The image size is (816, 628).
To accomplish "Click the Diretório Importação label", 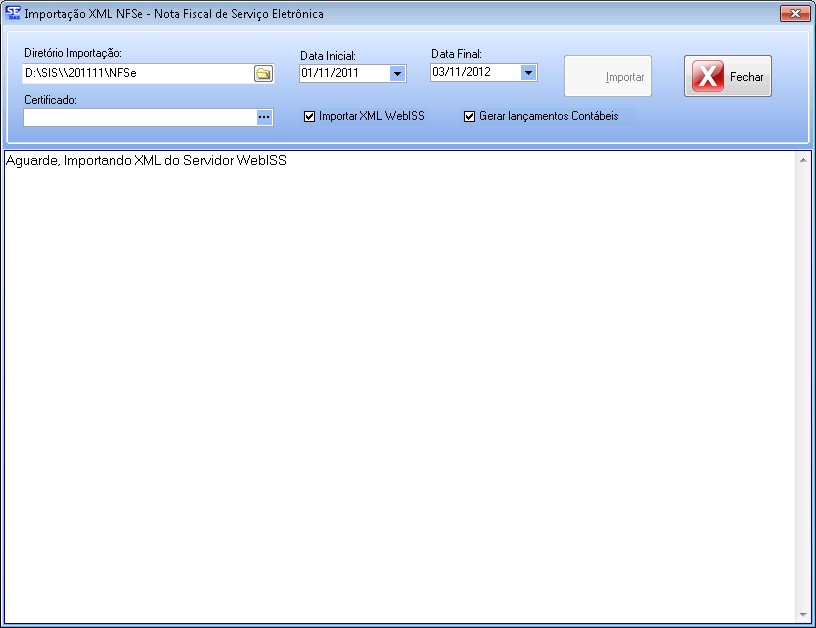I will tap(72, 52).
